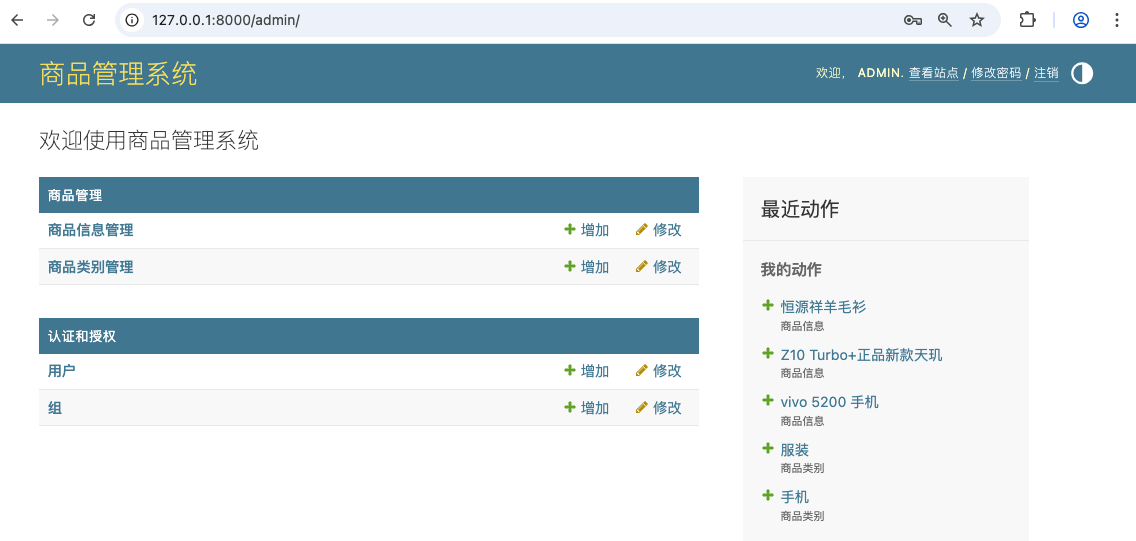Screen dimensions: 1136x541
Task: Click 增加 for 组
Action: pyautogui.click(x=587, y=408)
